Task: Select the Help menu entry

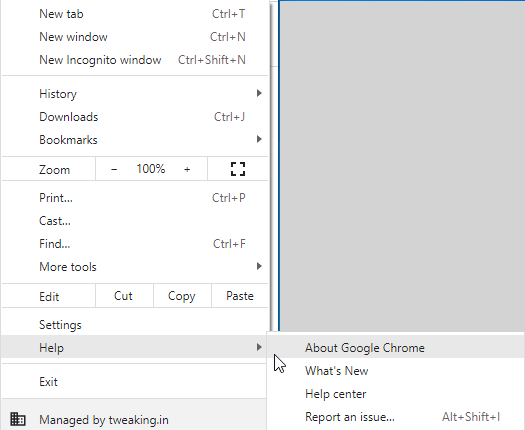Action: pos(134,348)
